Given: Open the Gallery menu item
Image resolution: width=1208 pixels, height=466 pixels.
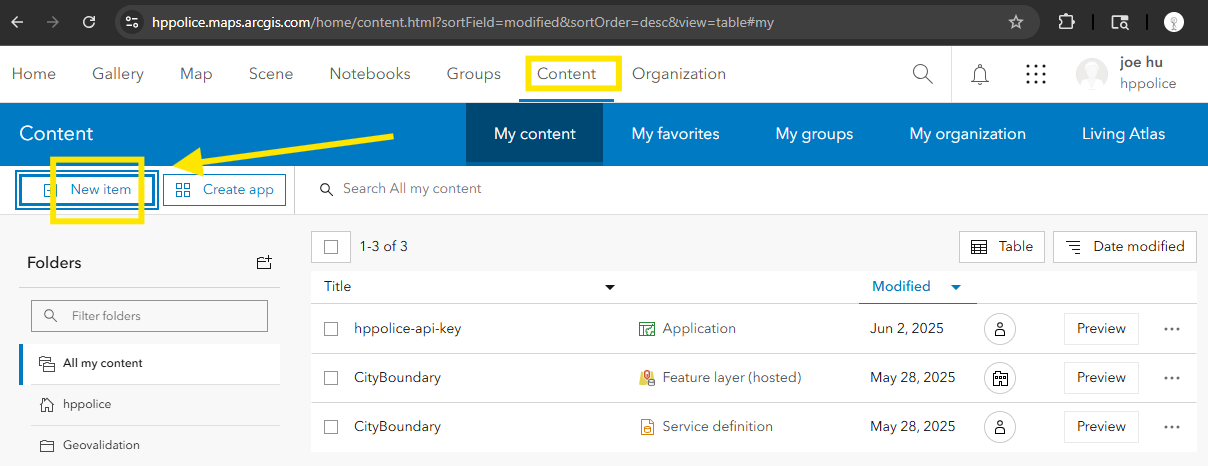Looking at the screenshot, I should 118,74.
